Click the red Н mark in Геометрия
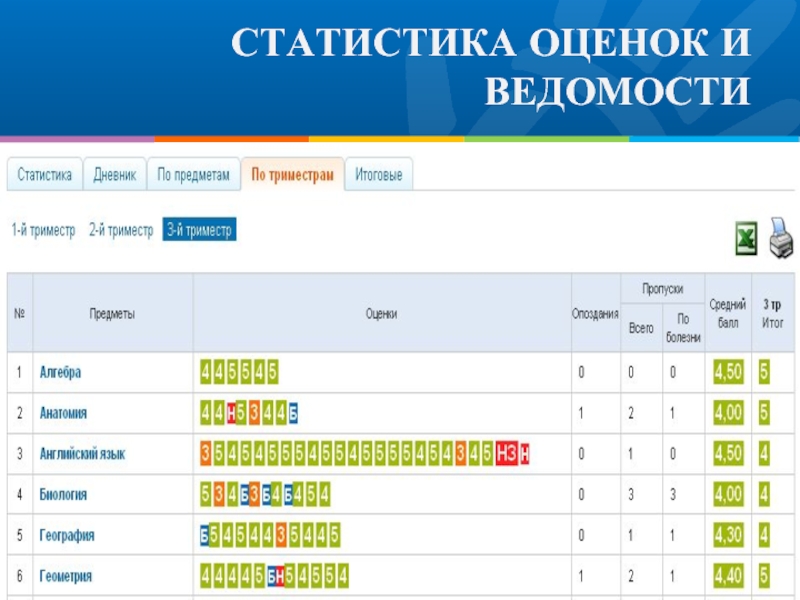This screenshot has width=800, height=600. click(x=280, y=577)
